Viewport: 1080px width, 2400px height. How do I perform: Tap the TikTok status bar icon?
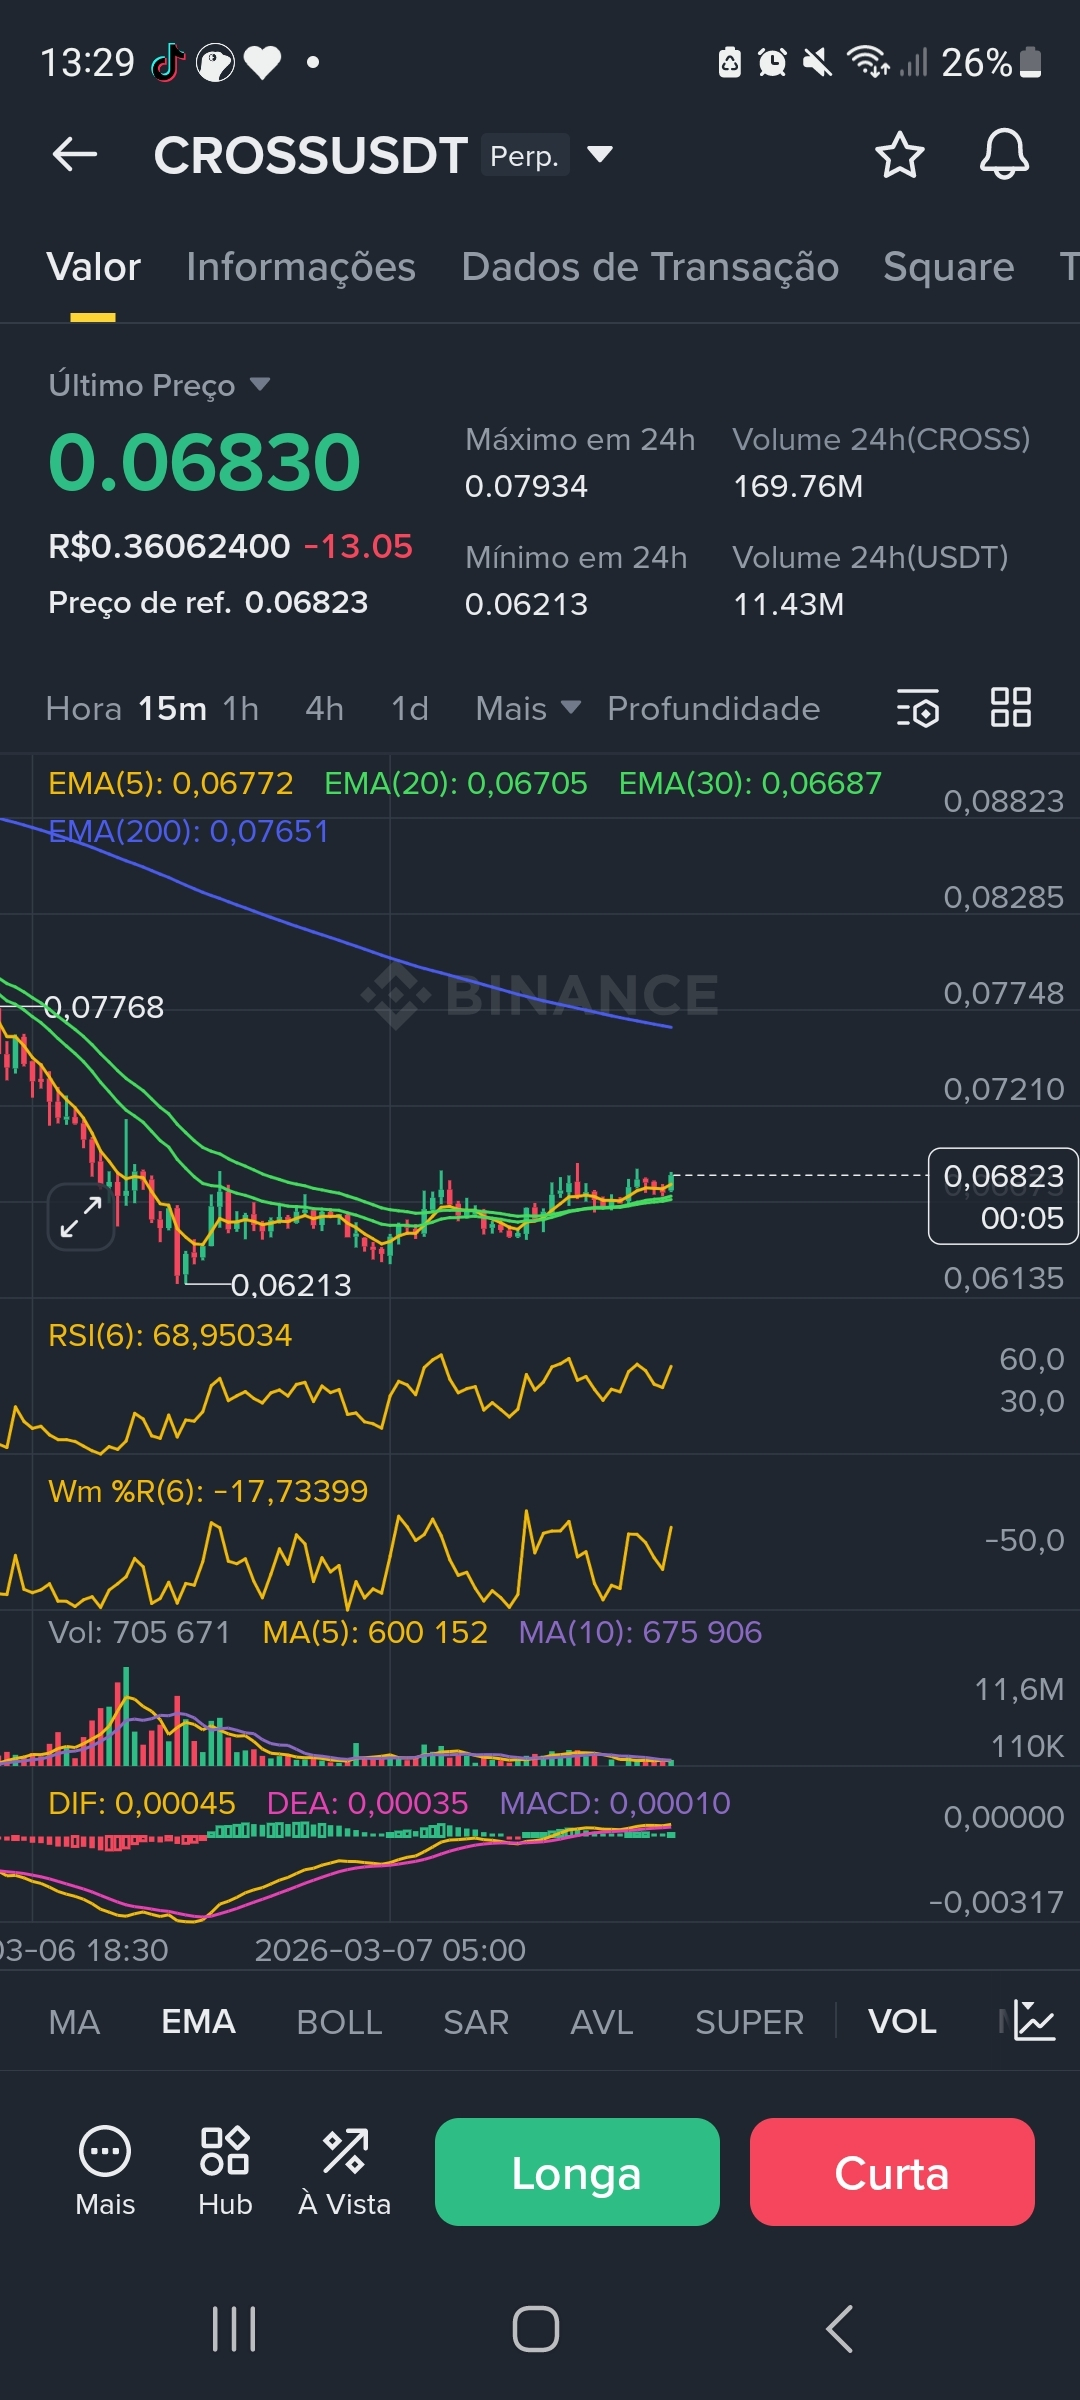click(x=168, y=62)
